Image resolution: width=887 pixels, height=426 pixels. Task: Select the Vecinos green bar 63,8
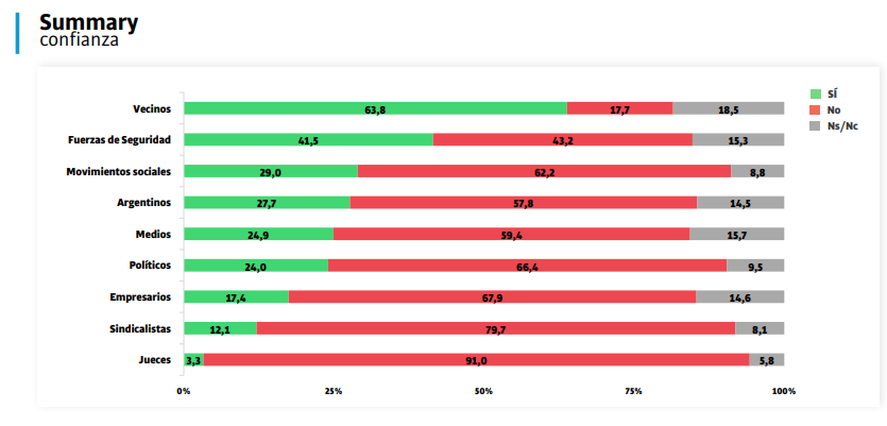(x=375, y=108)
